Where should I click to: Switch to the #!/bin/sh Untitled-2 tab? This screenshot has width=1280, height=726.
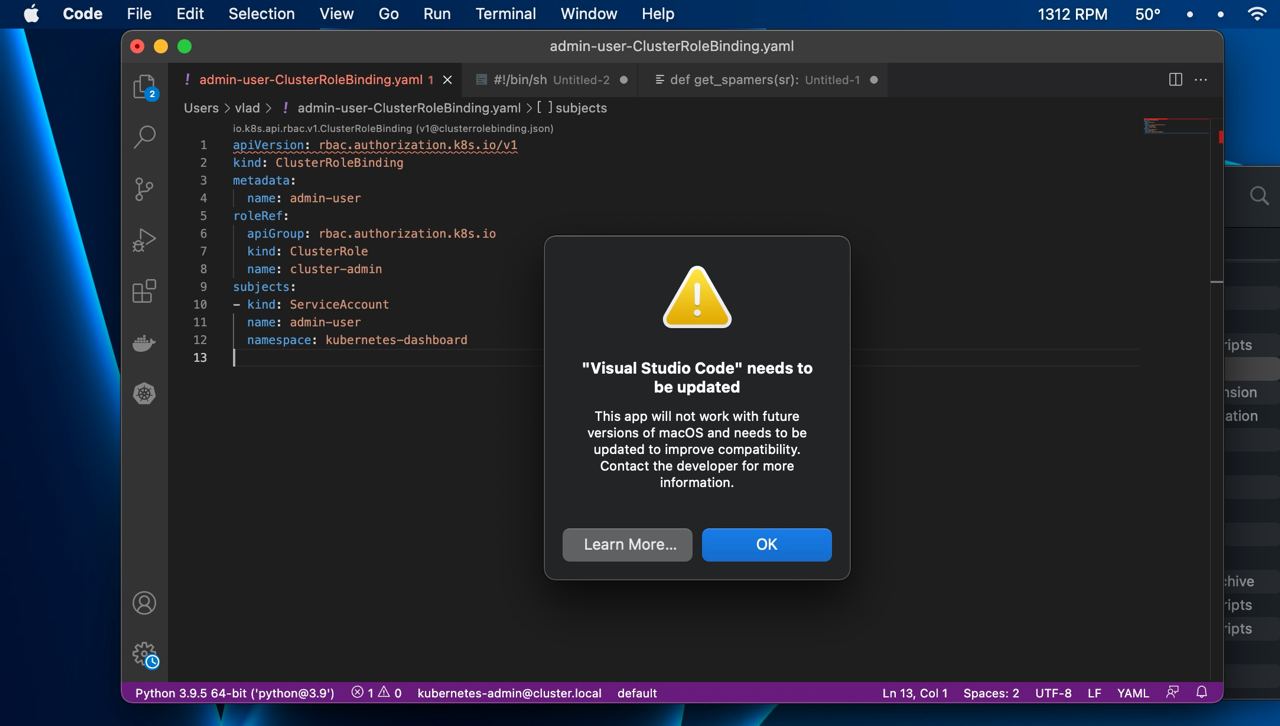552,80
